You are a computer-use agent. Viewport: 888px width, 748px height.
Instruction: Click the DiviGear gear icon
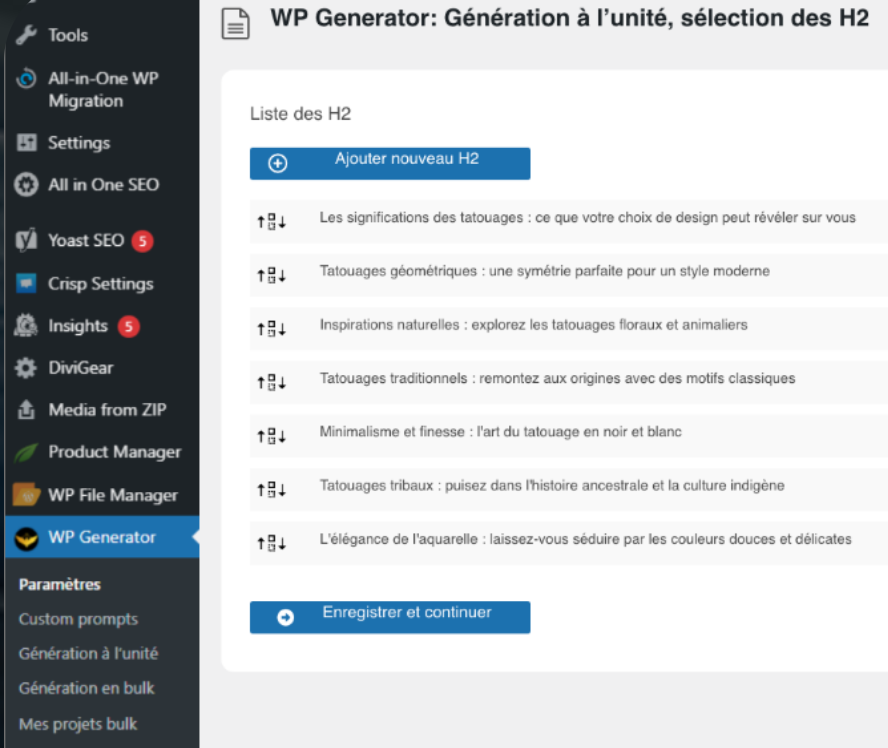25,368
